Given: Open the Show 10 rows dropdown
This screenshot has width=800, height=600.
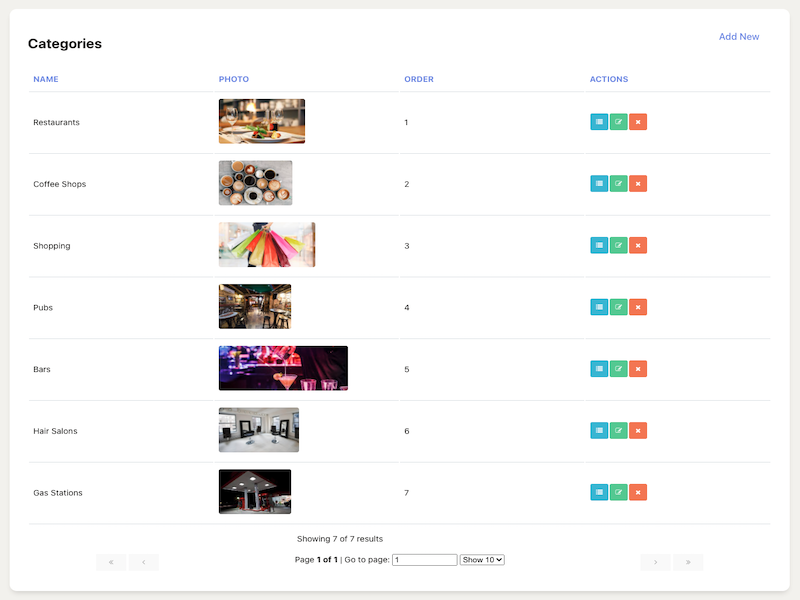Looking at the screenshot, I should tap(482, 560).
